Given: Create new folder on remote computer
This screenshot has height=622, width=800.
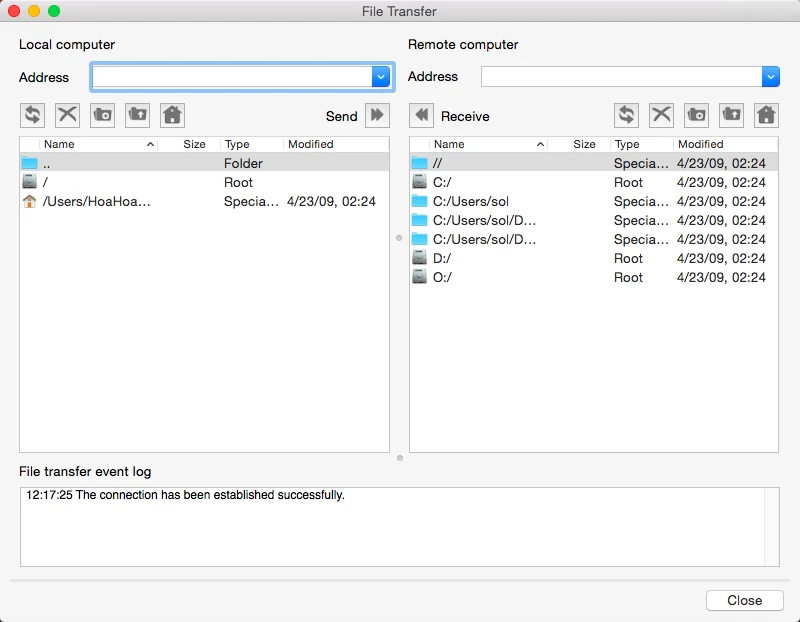Looking at the screenshot, I should pos(696,115).
